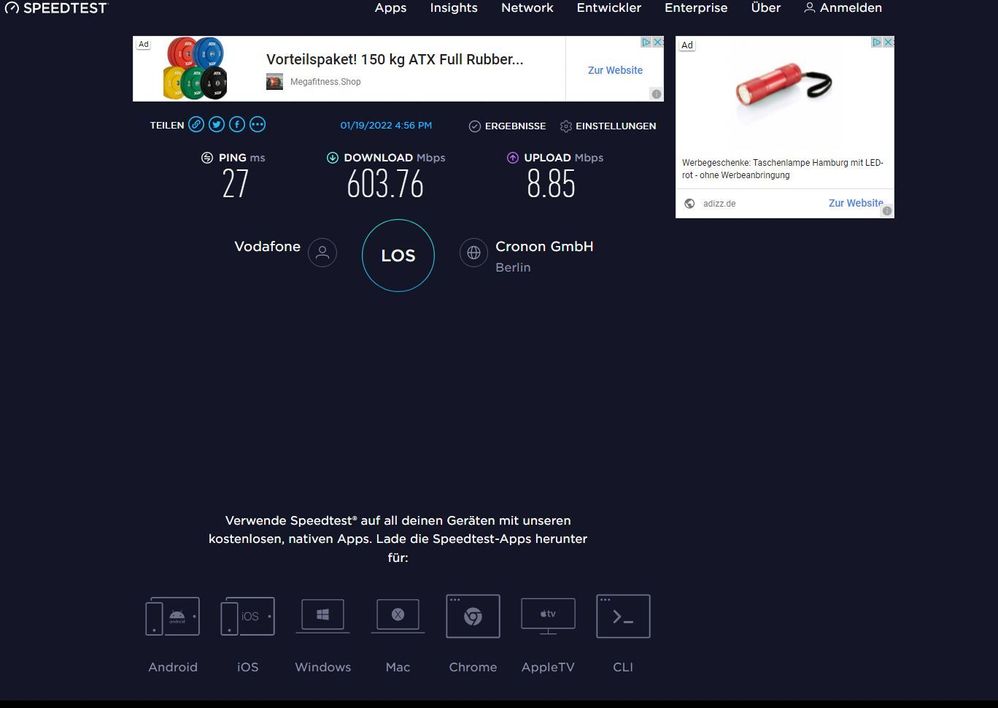998x708 pixels.
Task: Click the server globe icon
Action: pos(474,253)
